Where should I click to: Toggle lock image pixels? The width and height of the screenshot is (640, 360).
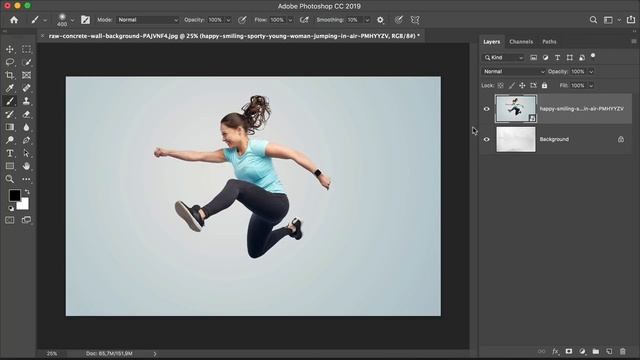tap(511, 86)
